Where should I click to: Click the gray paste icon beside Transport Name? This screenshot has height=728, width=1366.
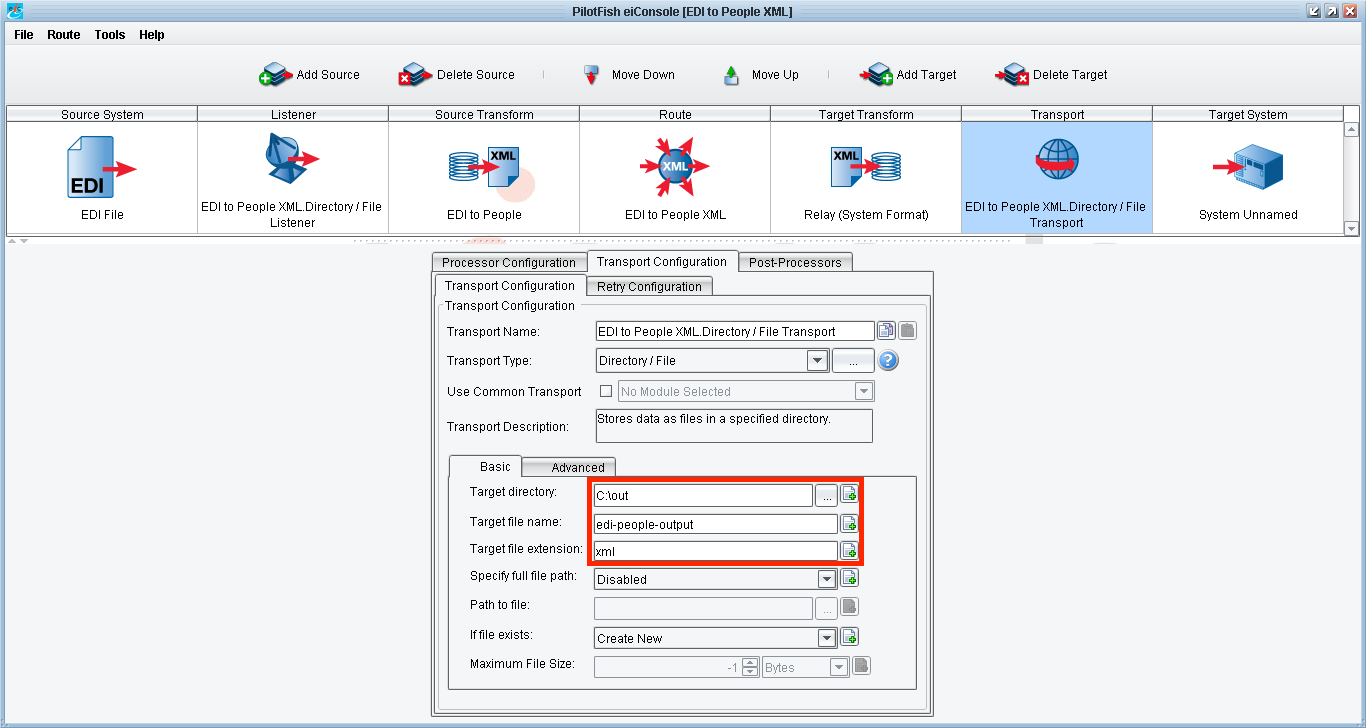907,331
